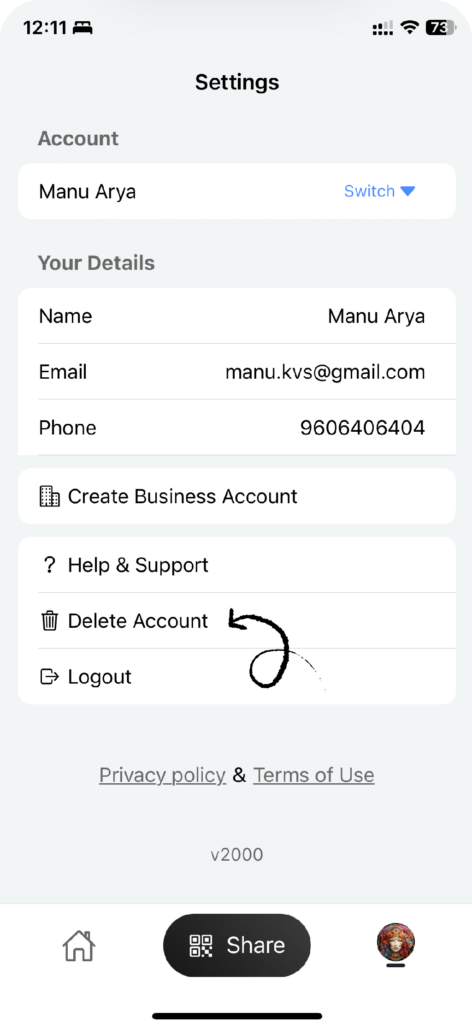Open the Privacy policy link
The width and height of the screenshot is (472, 1024).
pos(163,775)
